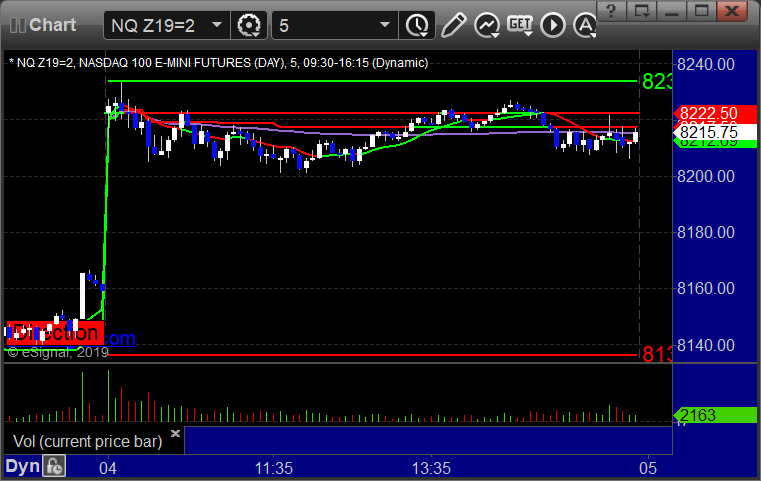
Task: Select the upper green horizontal line labeled 823
Action: [372, 81]
